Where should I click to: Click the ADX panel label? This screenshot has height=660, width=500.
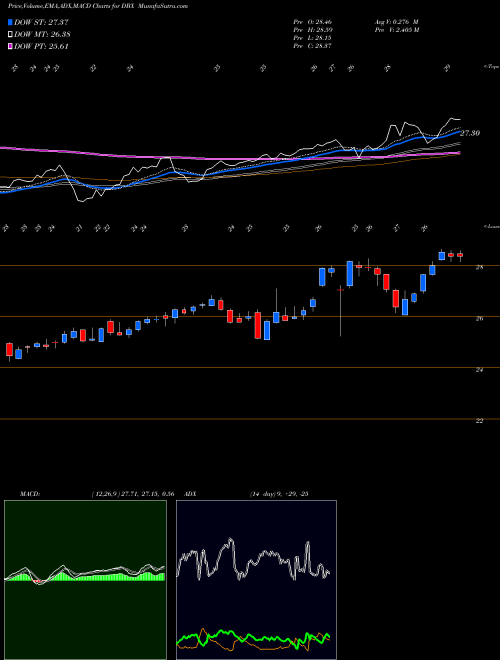click(190, 494)
